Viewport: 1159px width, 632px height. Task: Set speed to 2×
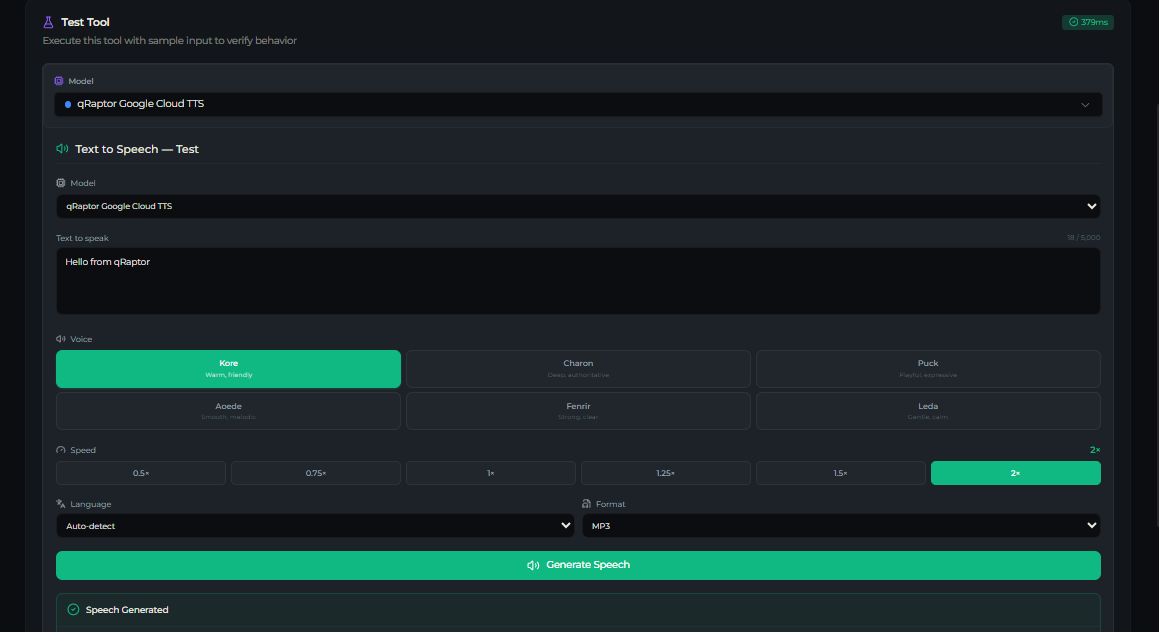tap(1016, 473)
